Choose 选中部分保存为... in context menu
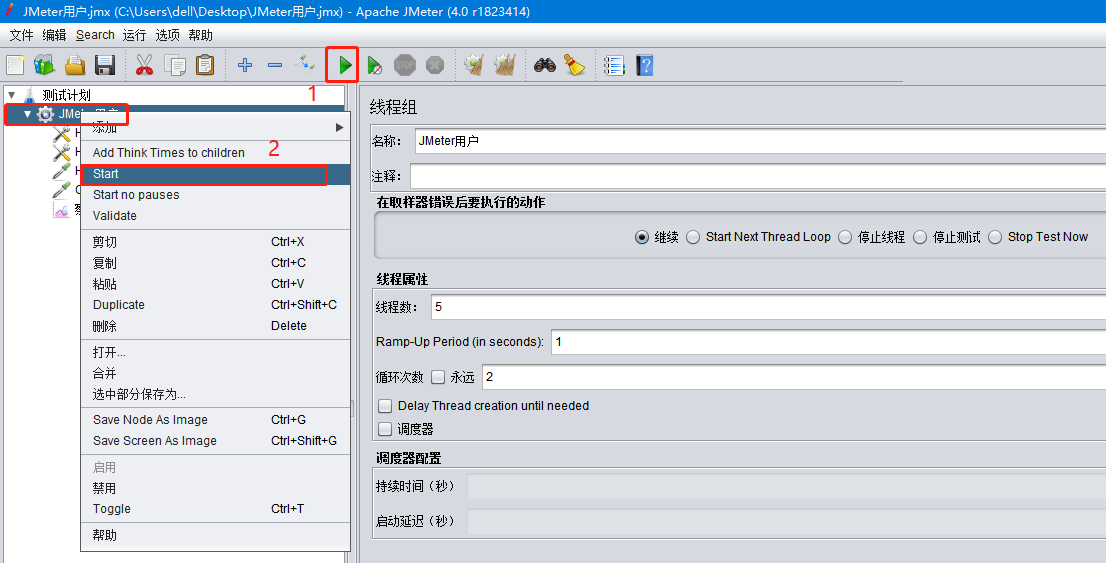1106x563 pixels. click(x=216, y=394)
